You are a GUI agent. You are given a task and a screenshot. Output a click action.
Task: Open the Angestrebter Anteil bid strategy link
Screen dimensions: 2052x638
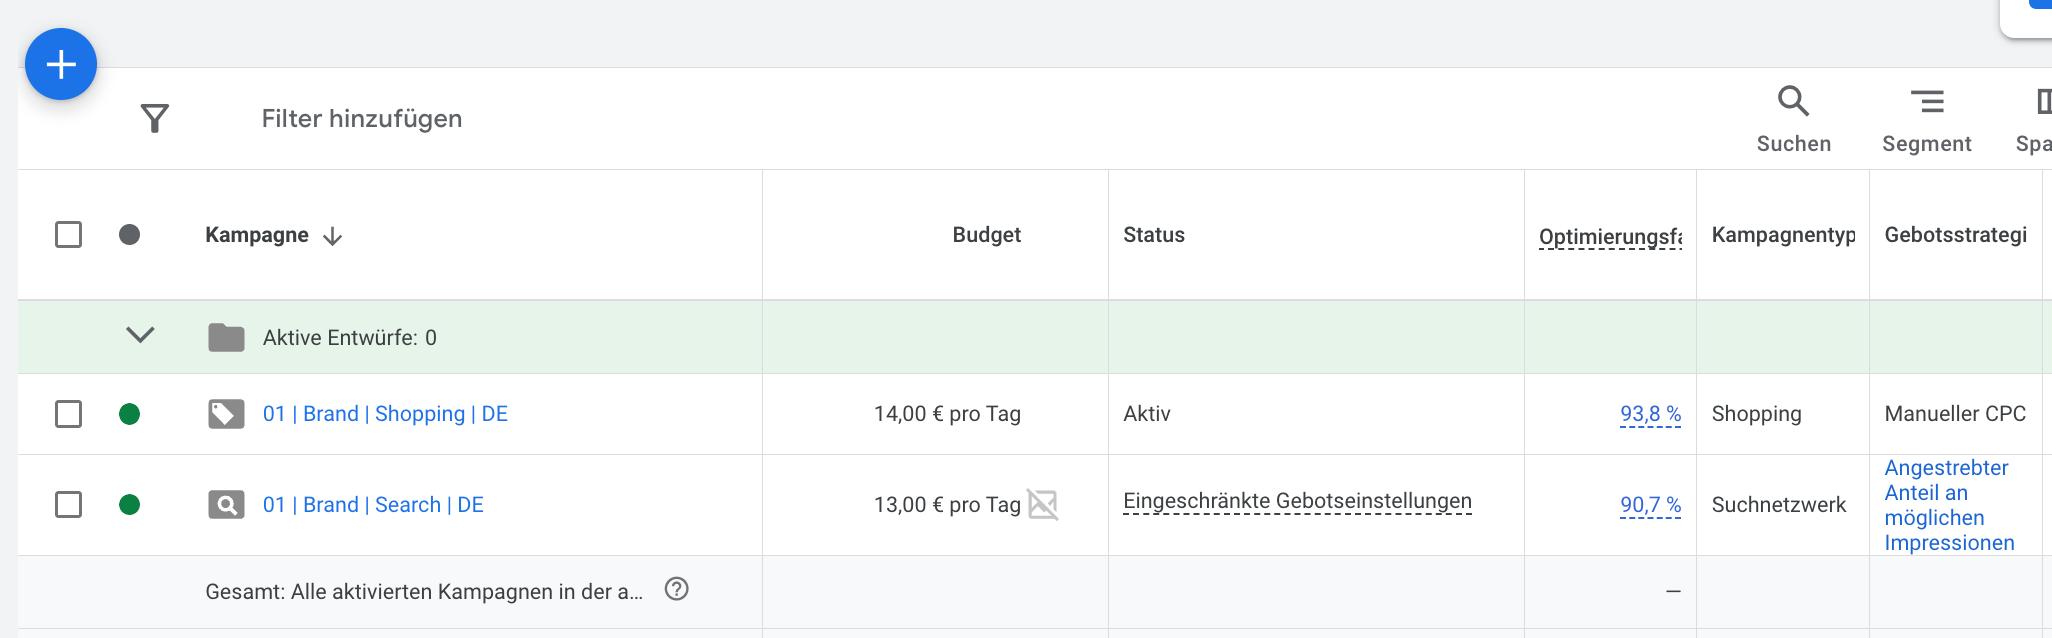pyautogui.click(x=1948, y=505)
